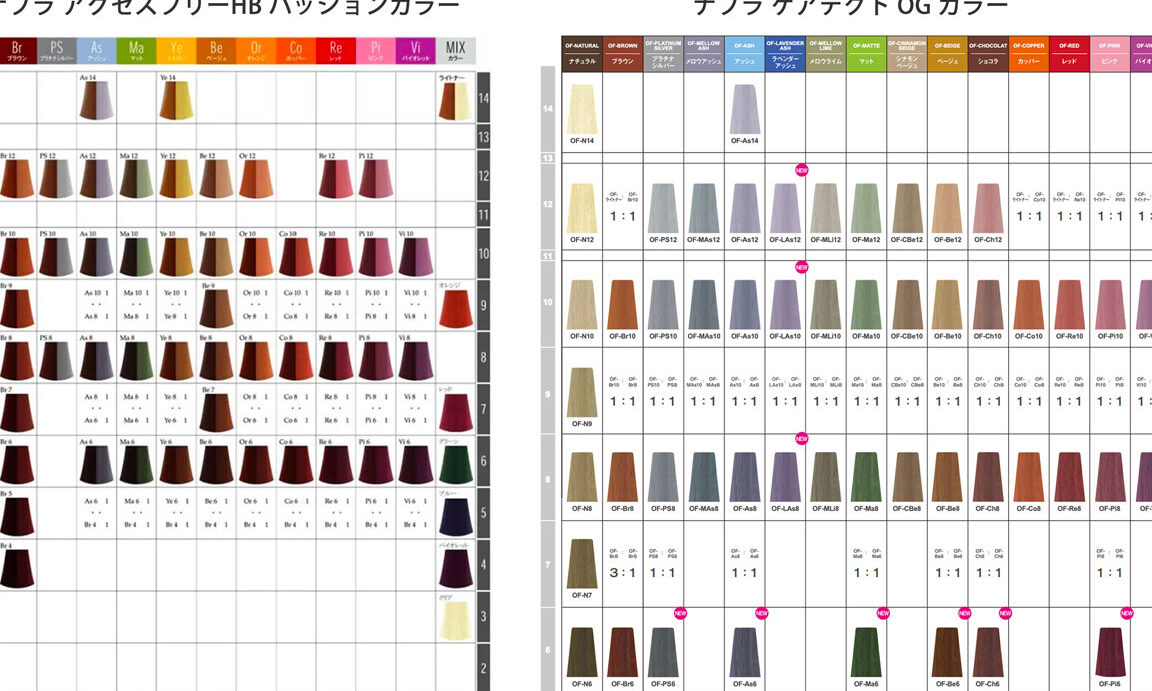Screen dimensions: 1152x691
Task: Select the OF-Pi8 pink swatch
Action: point(1109,477)
